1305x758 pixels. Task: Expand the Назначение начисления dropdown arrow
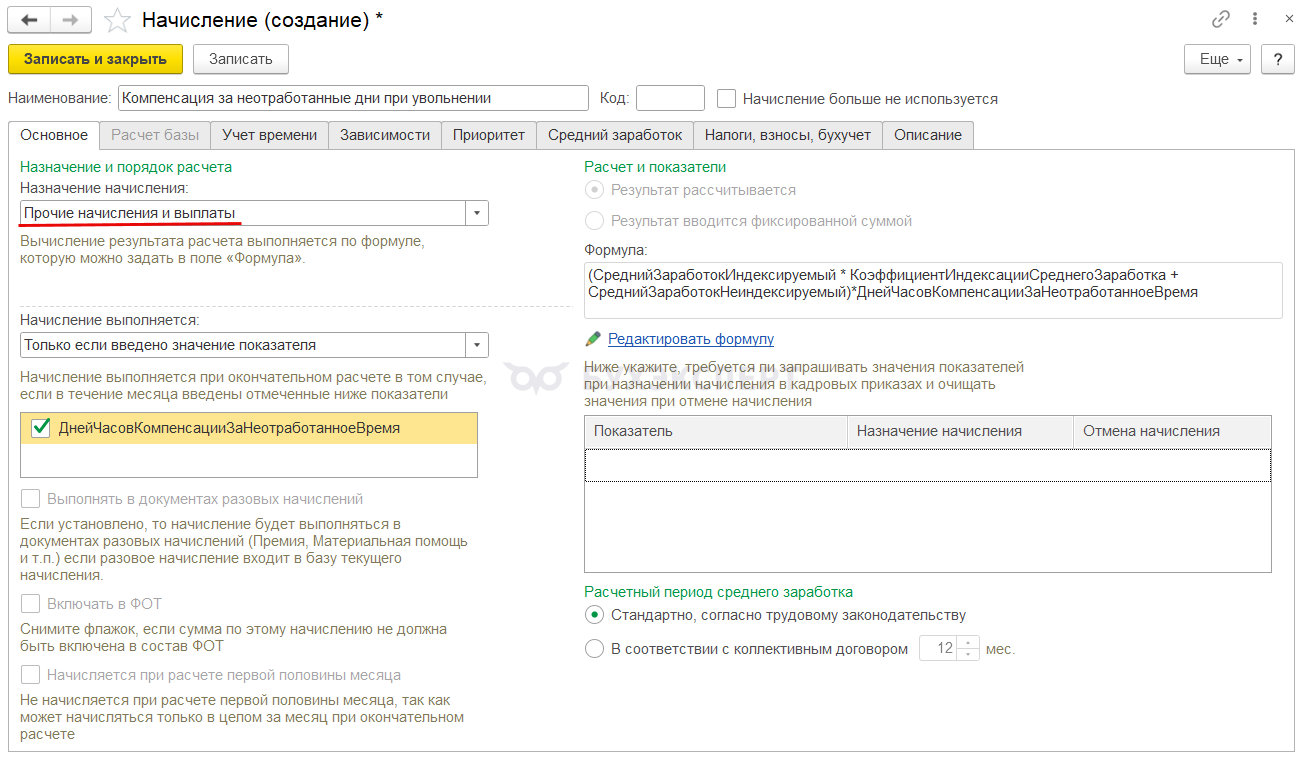click(477, 213)
